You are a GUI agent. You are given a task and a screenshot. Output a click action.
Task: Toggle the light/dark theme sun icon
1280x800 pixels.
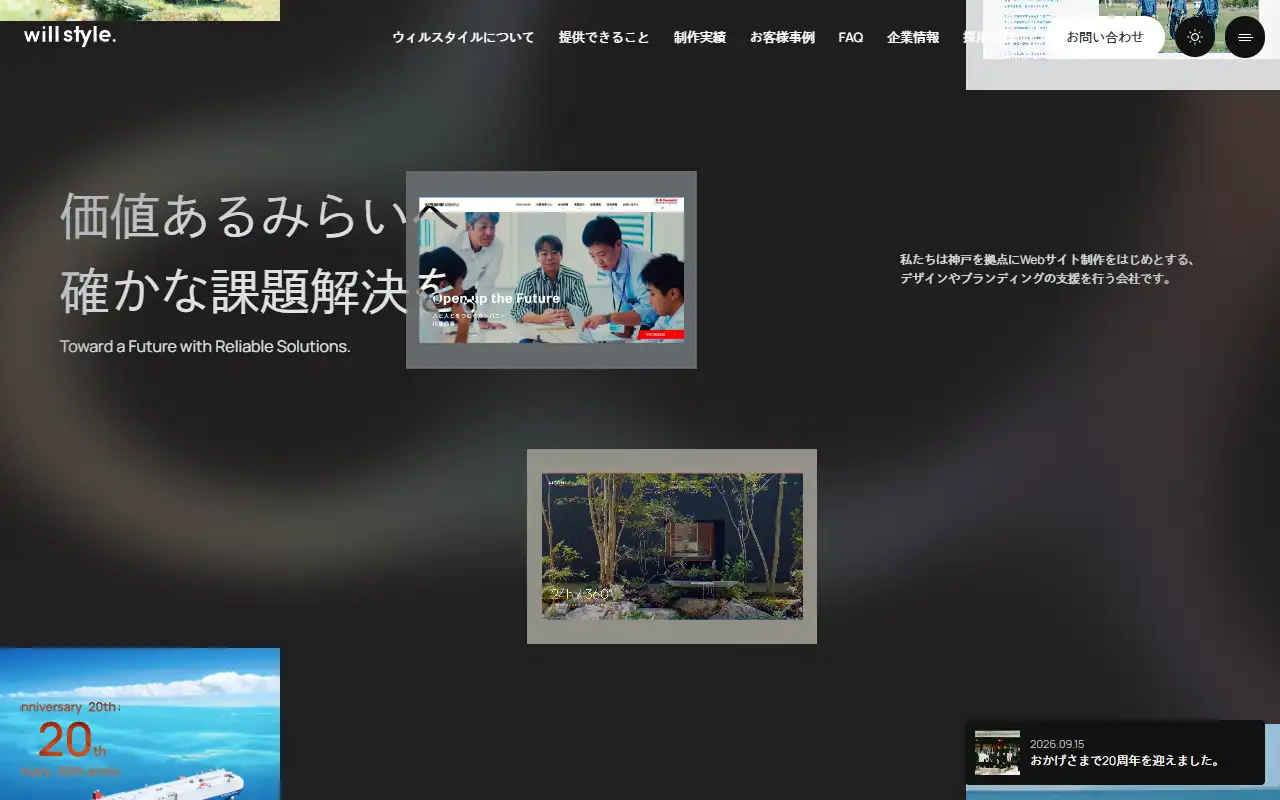(1195, 37)
